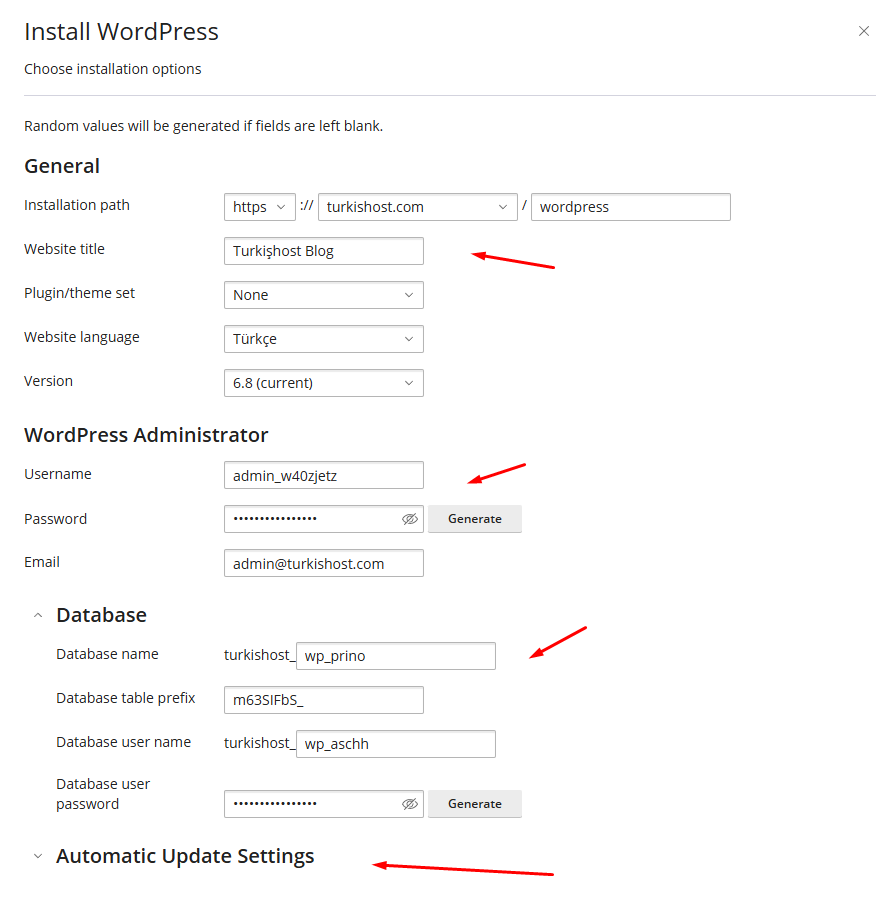This screenshot has height=919, width=894.
Task: Click the Database name field
Action: [396, 656]
